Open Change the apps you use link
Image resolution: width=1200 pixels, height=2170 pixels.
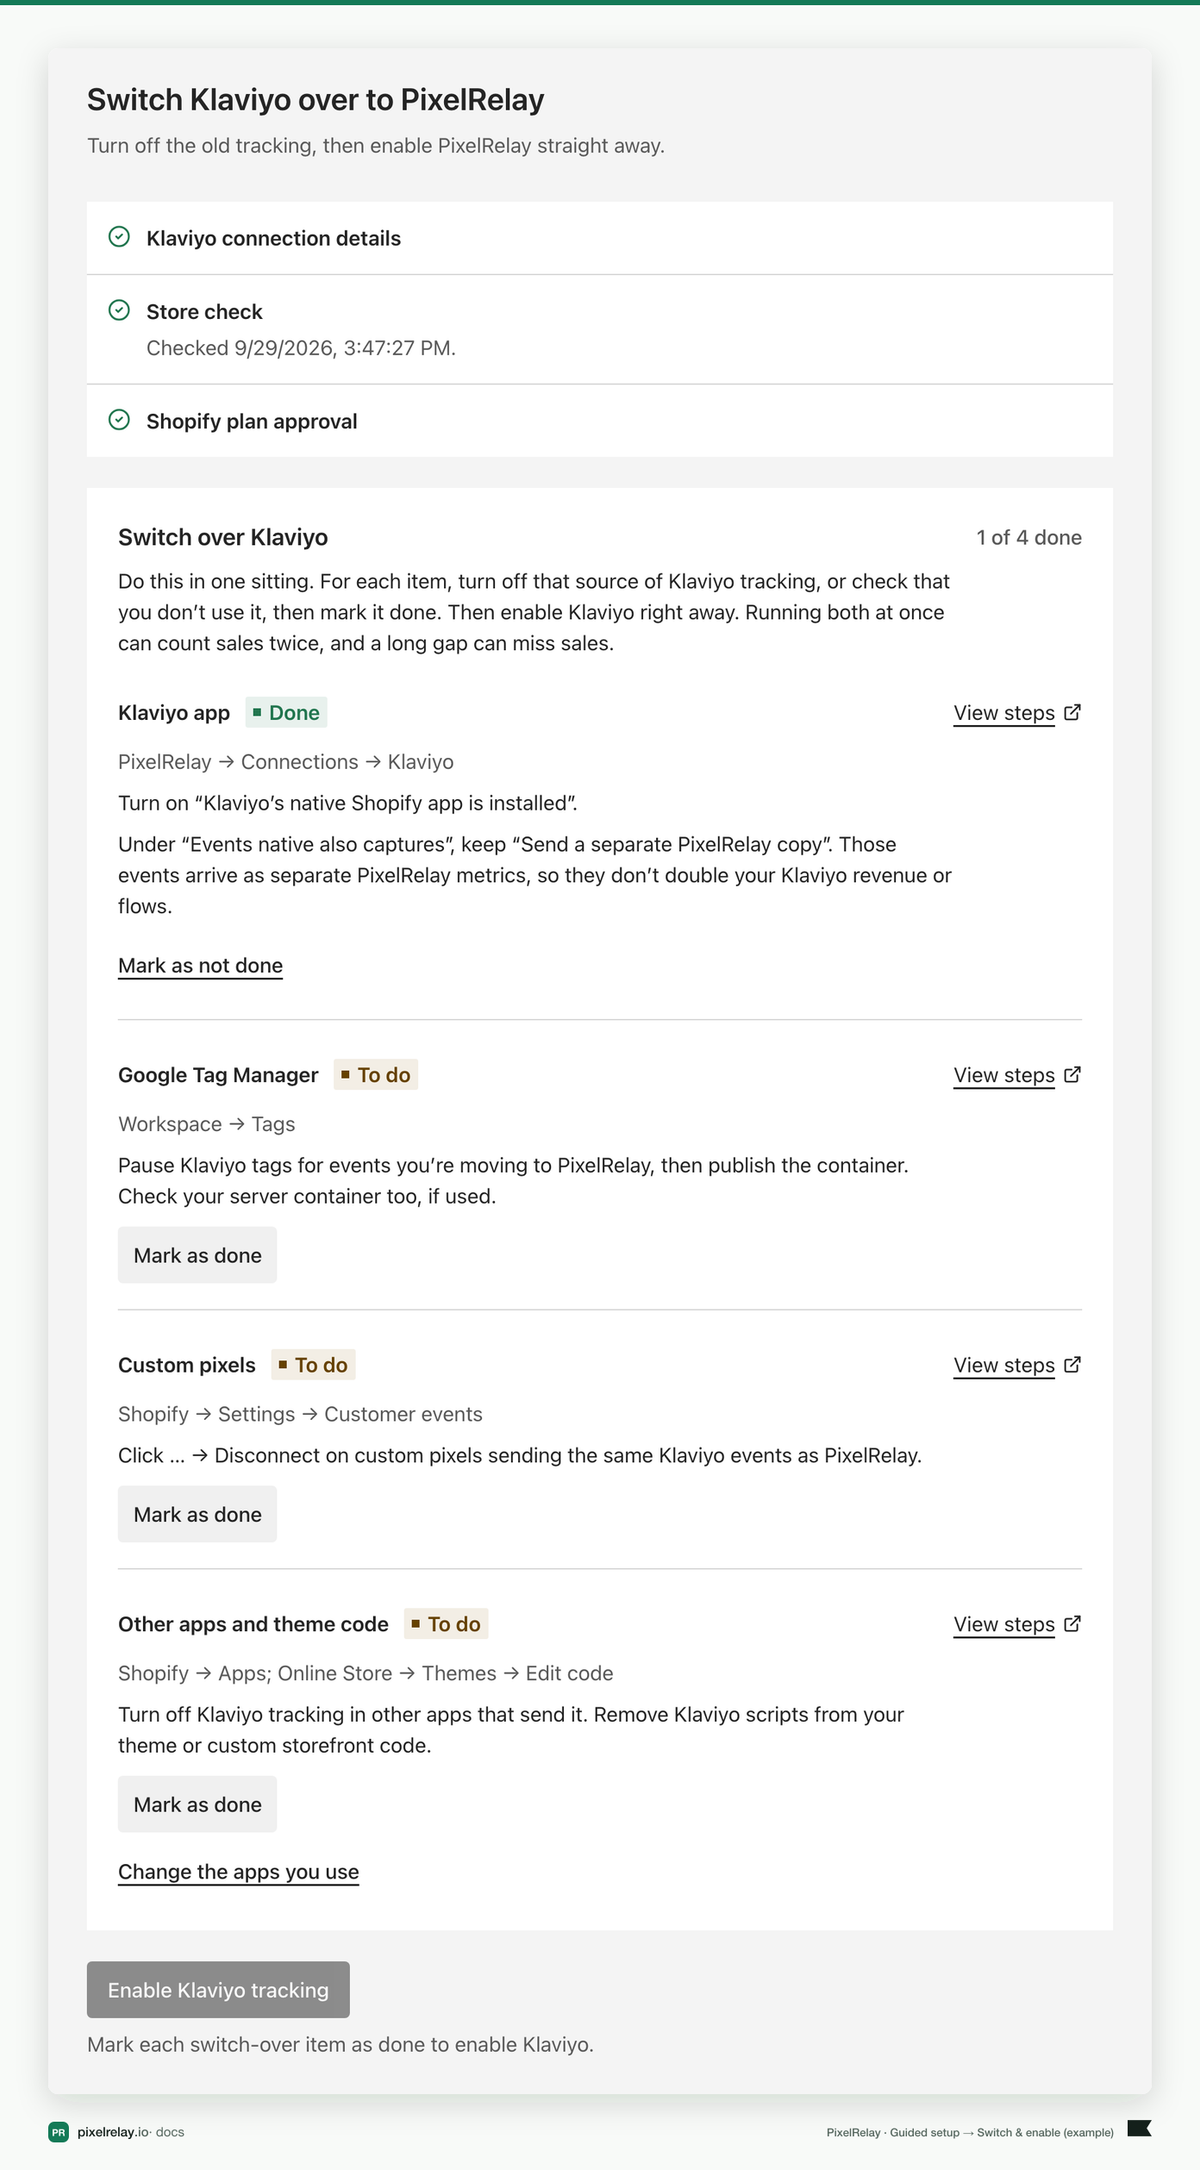[x=238, y=1872]
